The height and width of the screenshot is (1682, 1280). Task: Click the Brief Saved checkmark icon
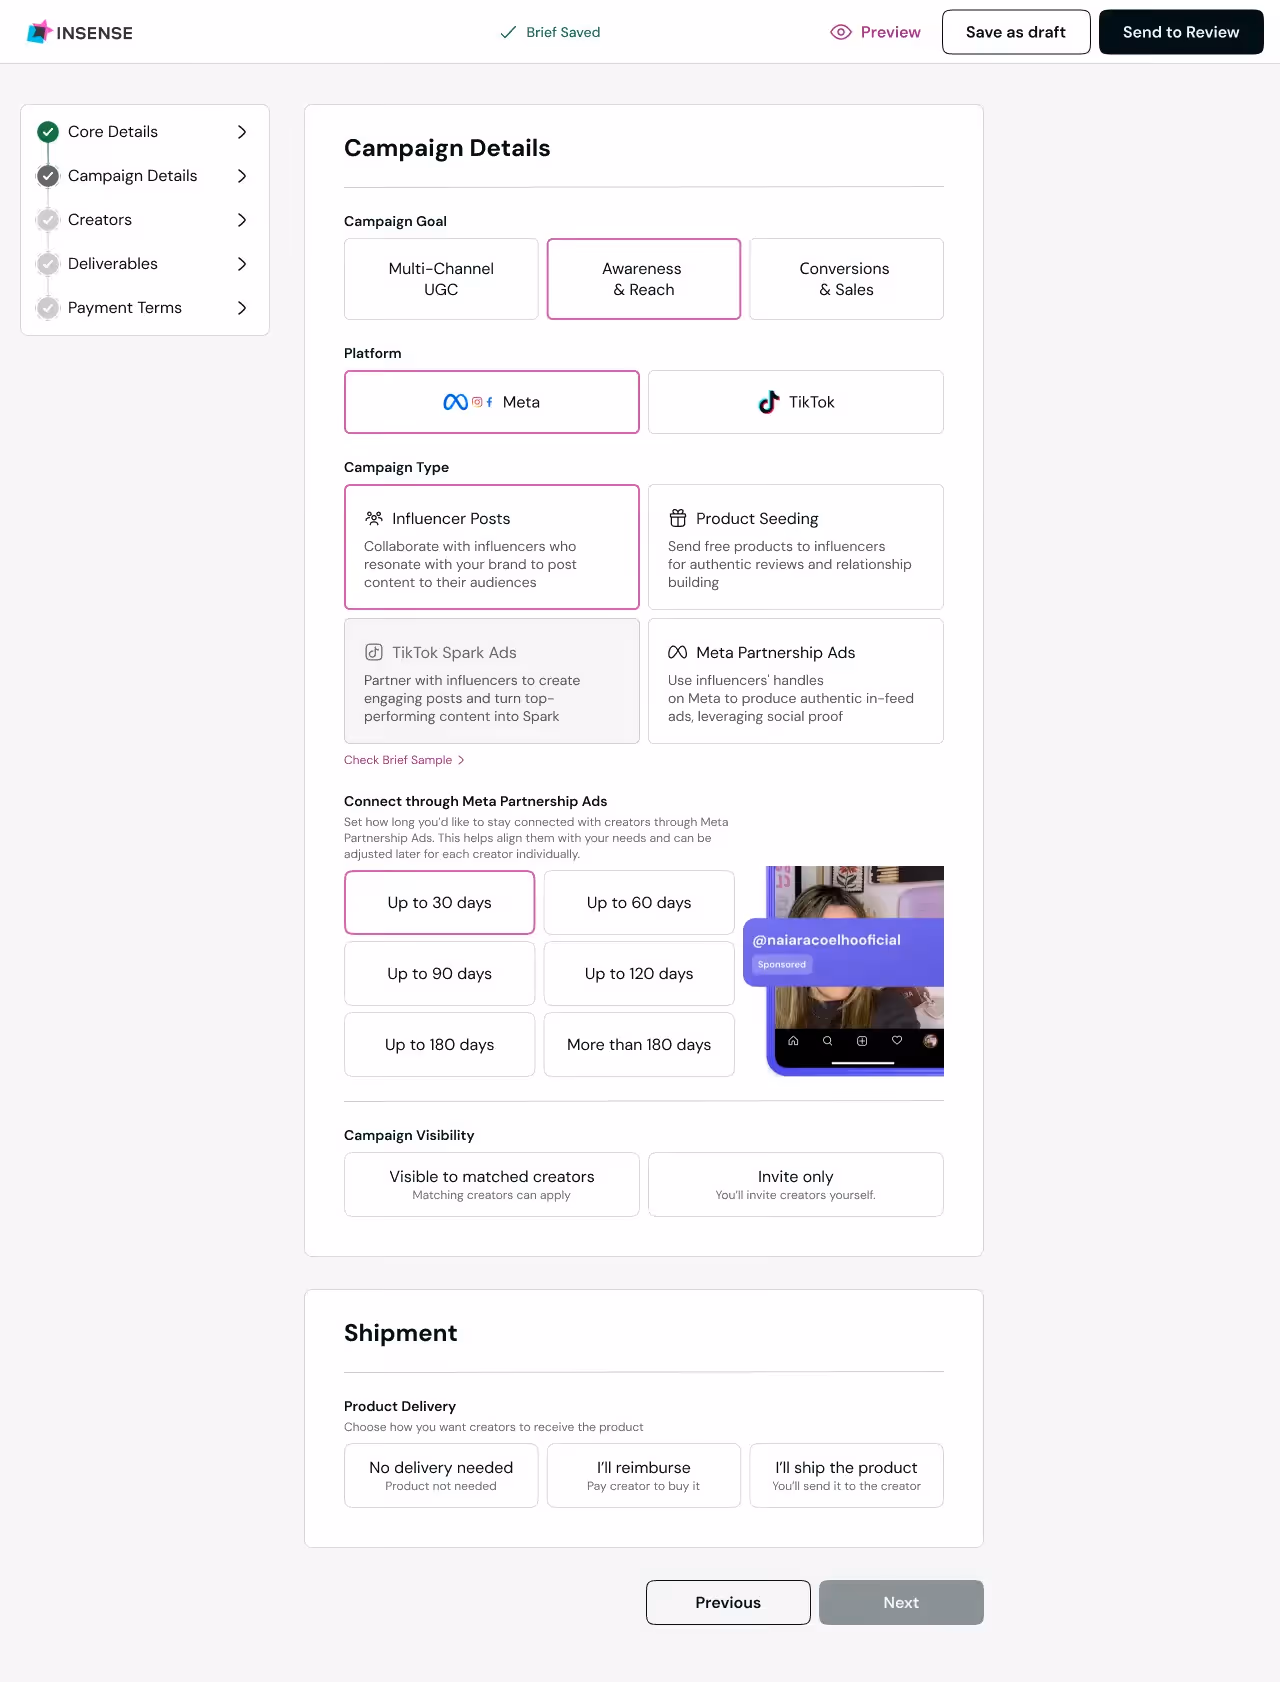[508, 32]
